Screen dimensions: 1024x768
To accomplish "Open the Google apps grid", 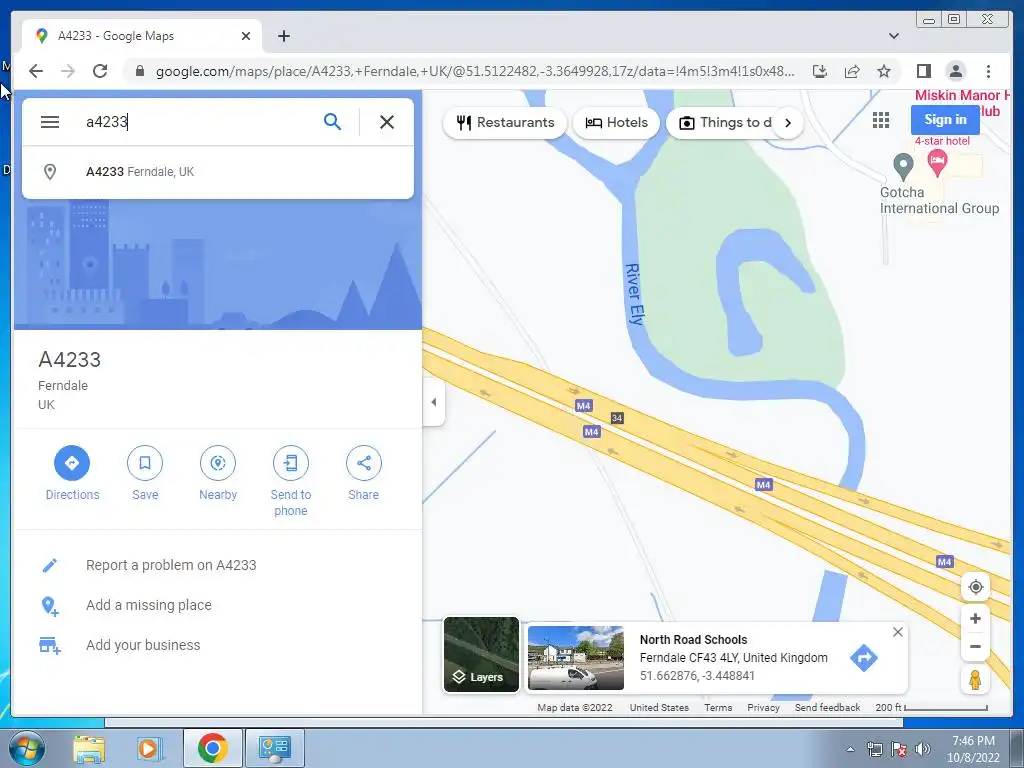I will pyautogui.click(x=881, y=120).
